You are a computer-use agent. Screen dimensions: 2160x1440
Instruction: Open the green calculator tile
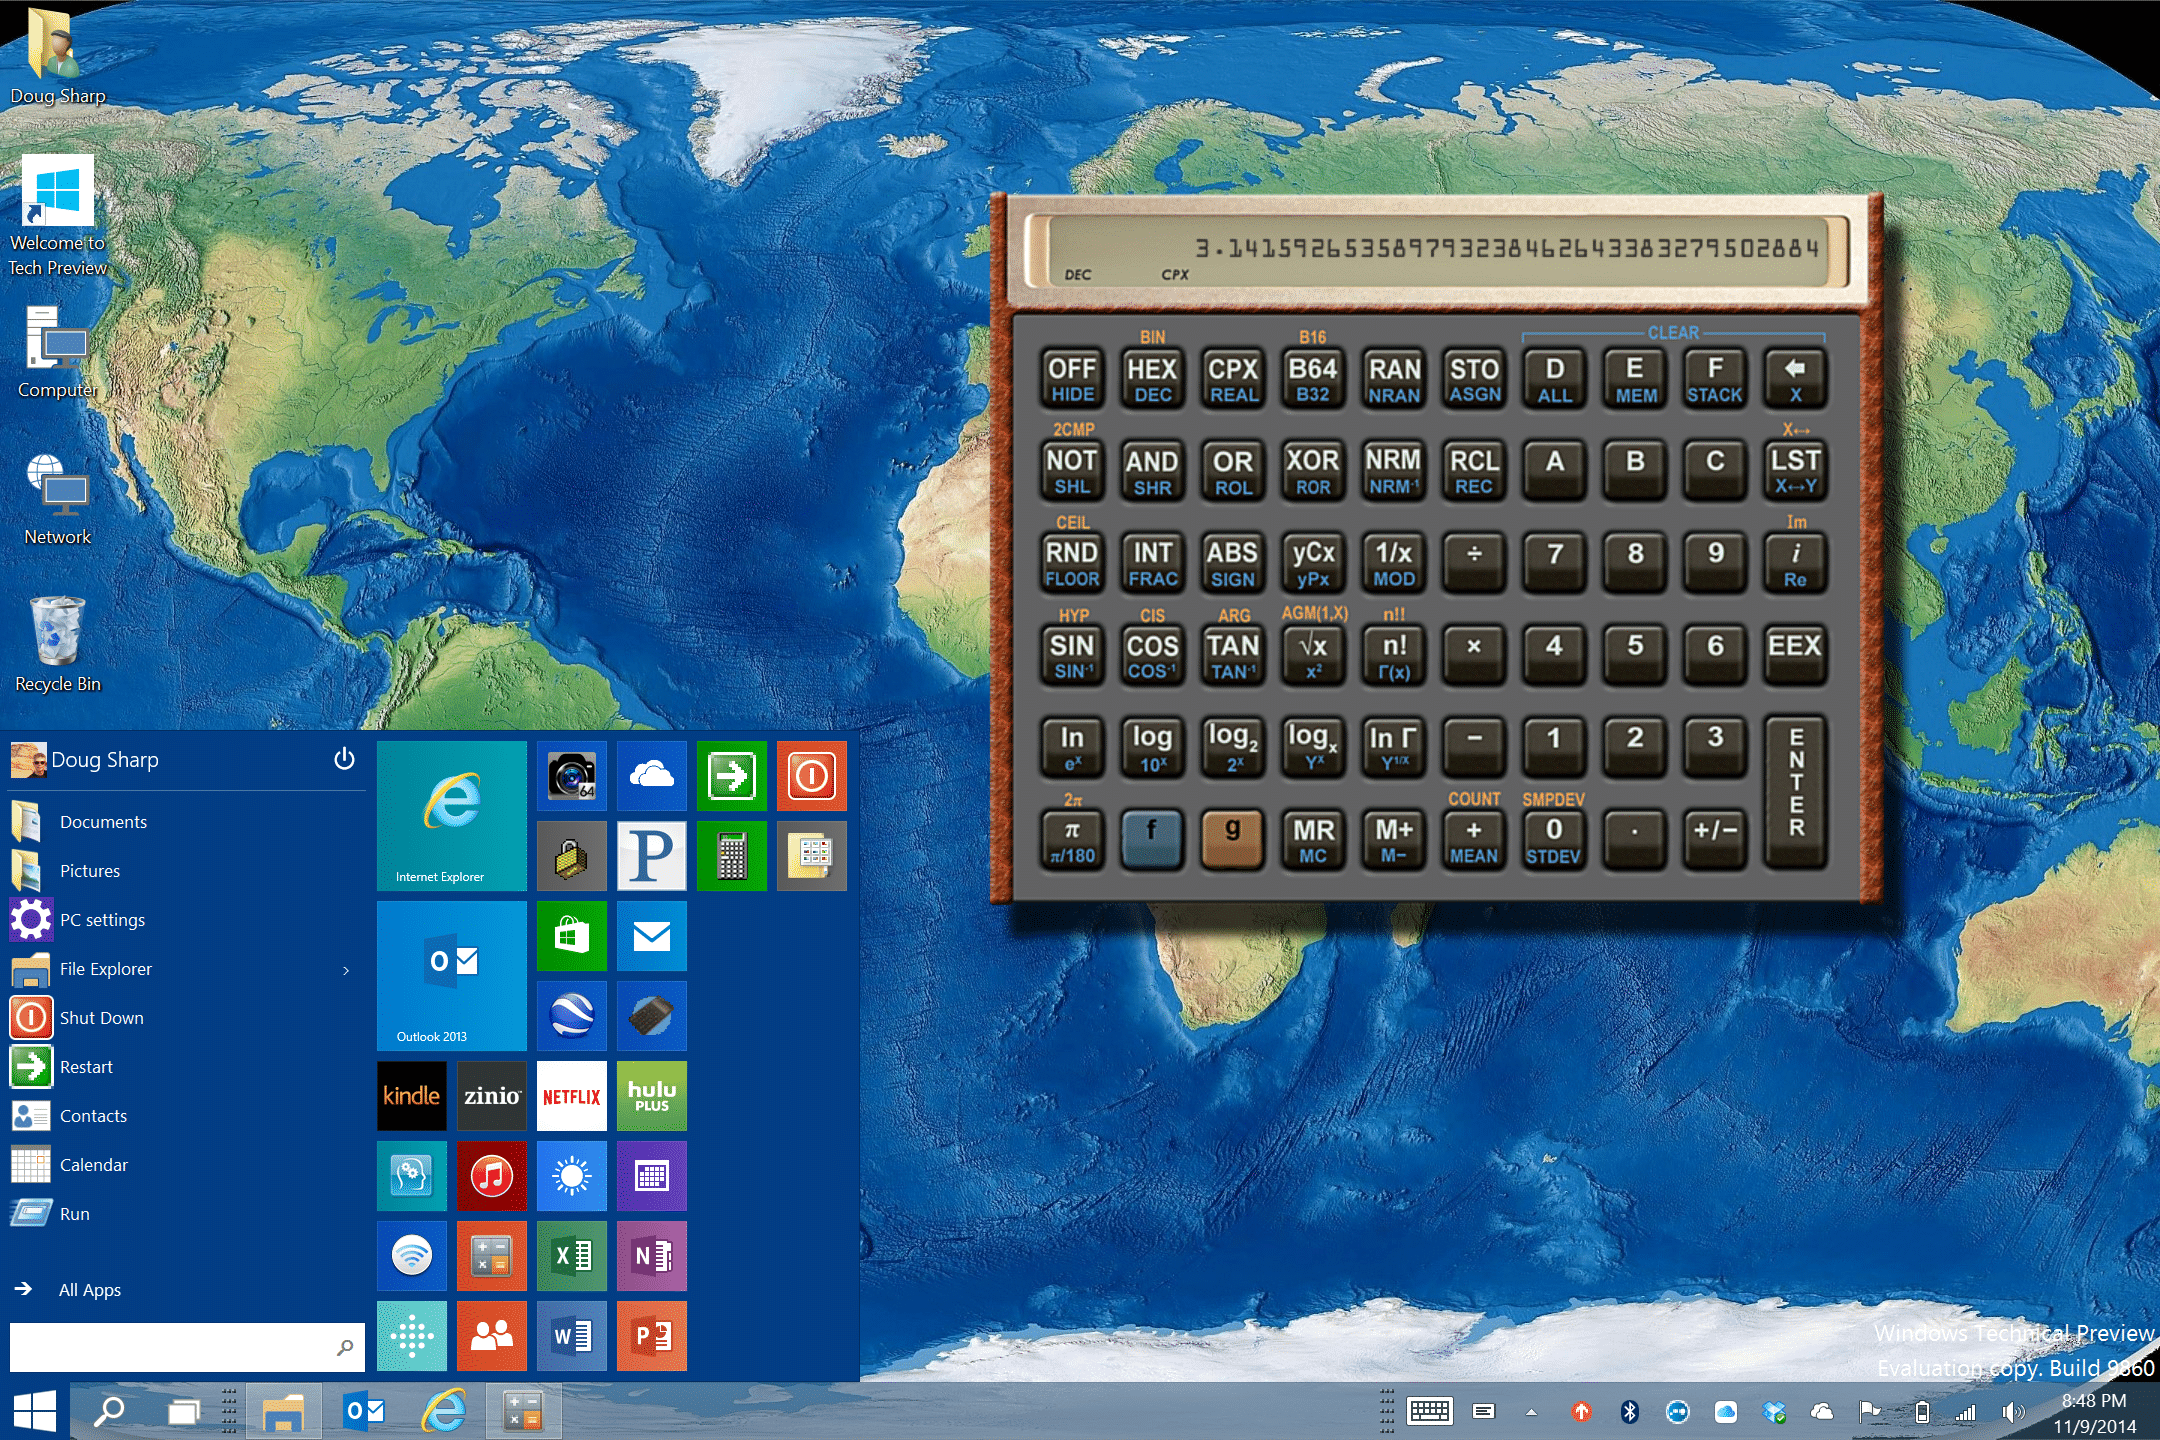732,856
